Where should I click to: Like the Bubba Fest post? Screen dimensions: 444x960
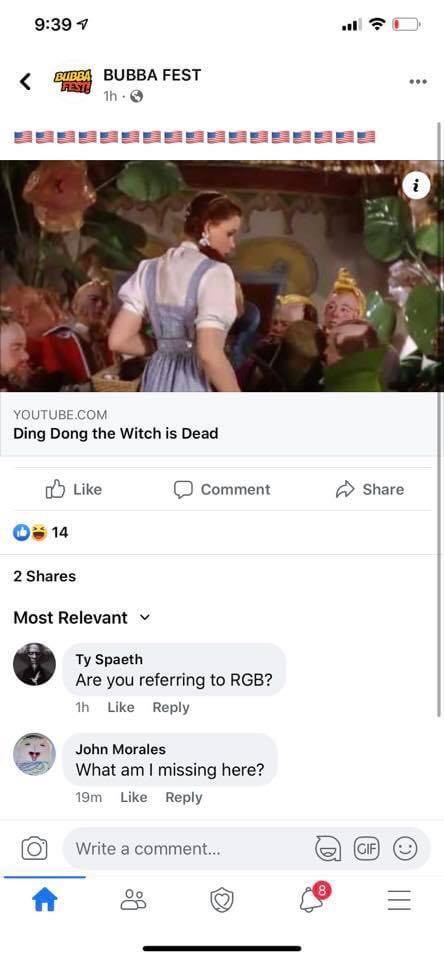(x=74, y=489)
